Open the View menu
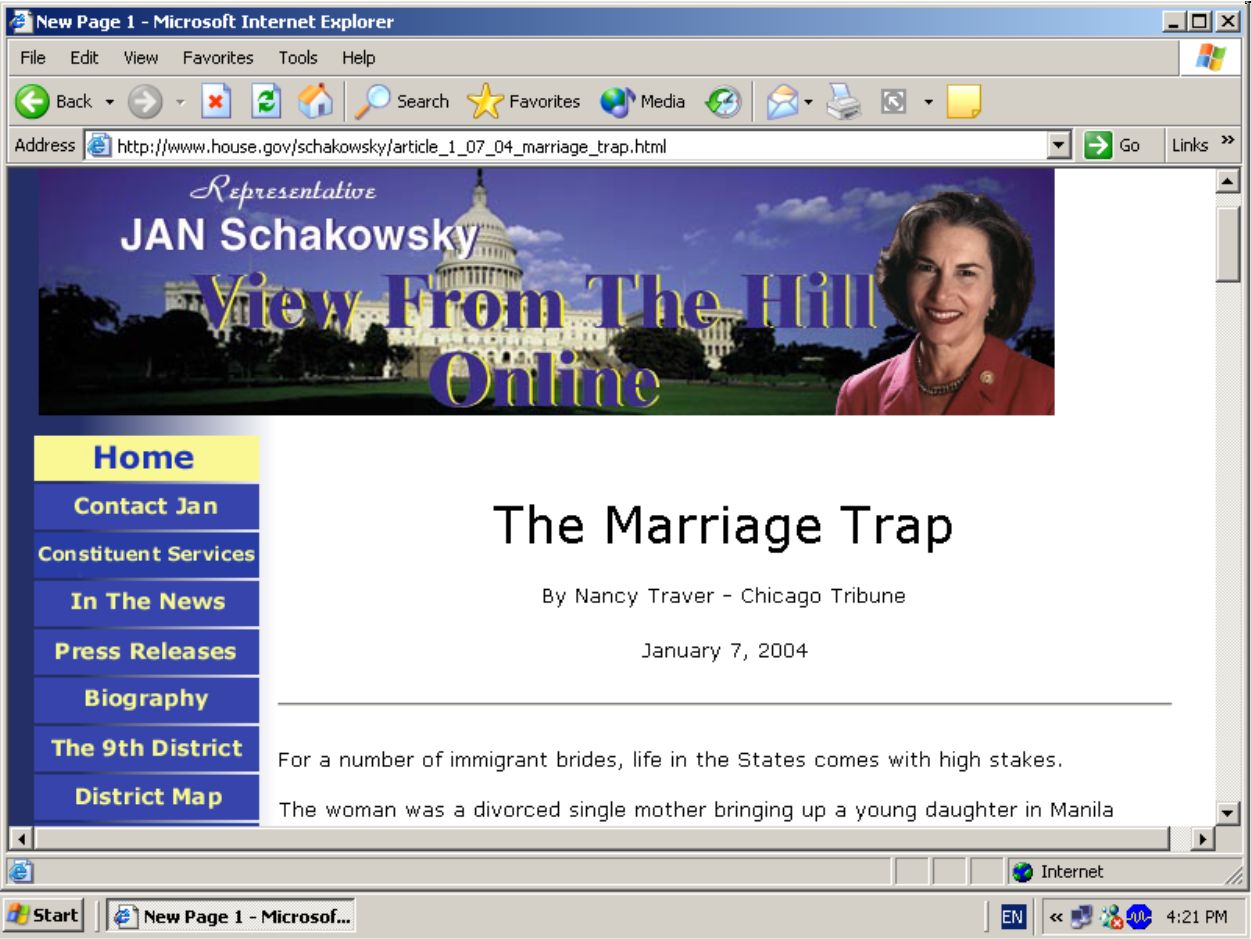 point(141,58)
